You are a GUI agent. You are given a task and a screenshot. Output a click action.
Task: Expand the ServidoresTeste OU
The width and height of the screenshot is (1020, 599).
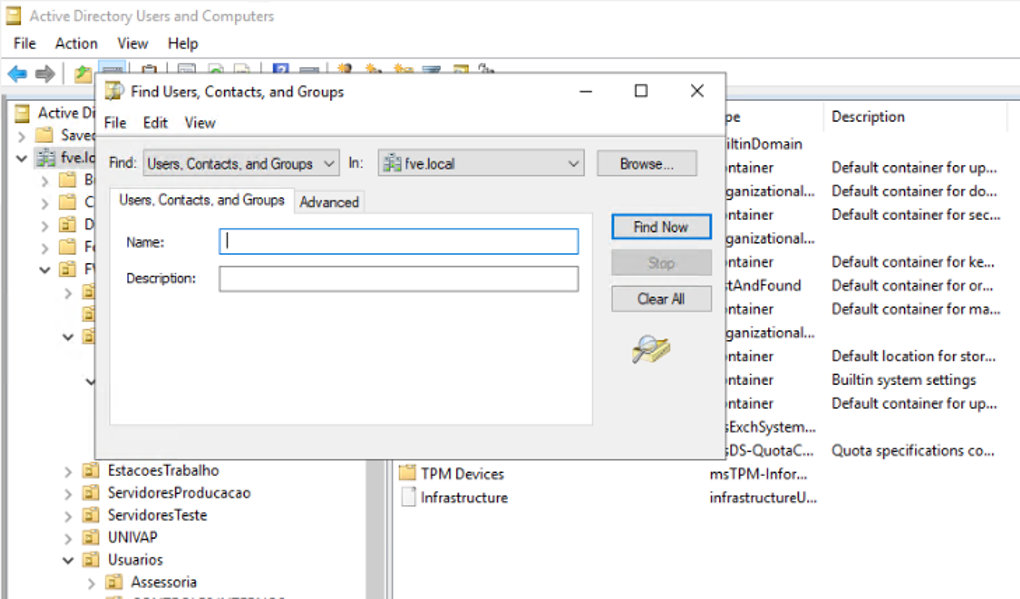click(x=68, y=516)
